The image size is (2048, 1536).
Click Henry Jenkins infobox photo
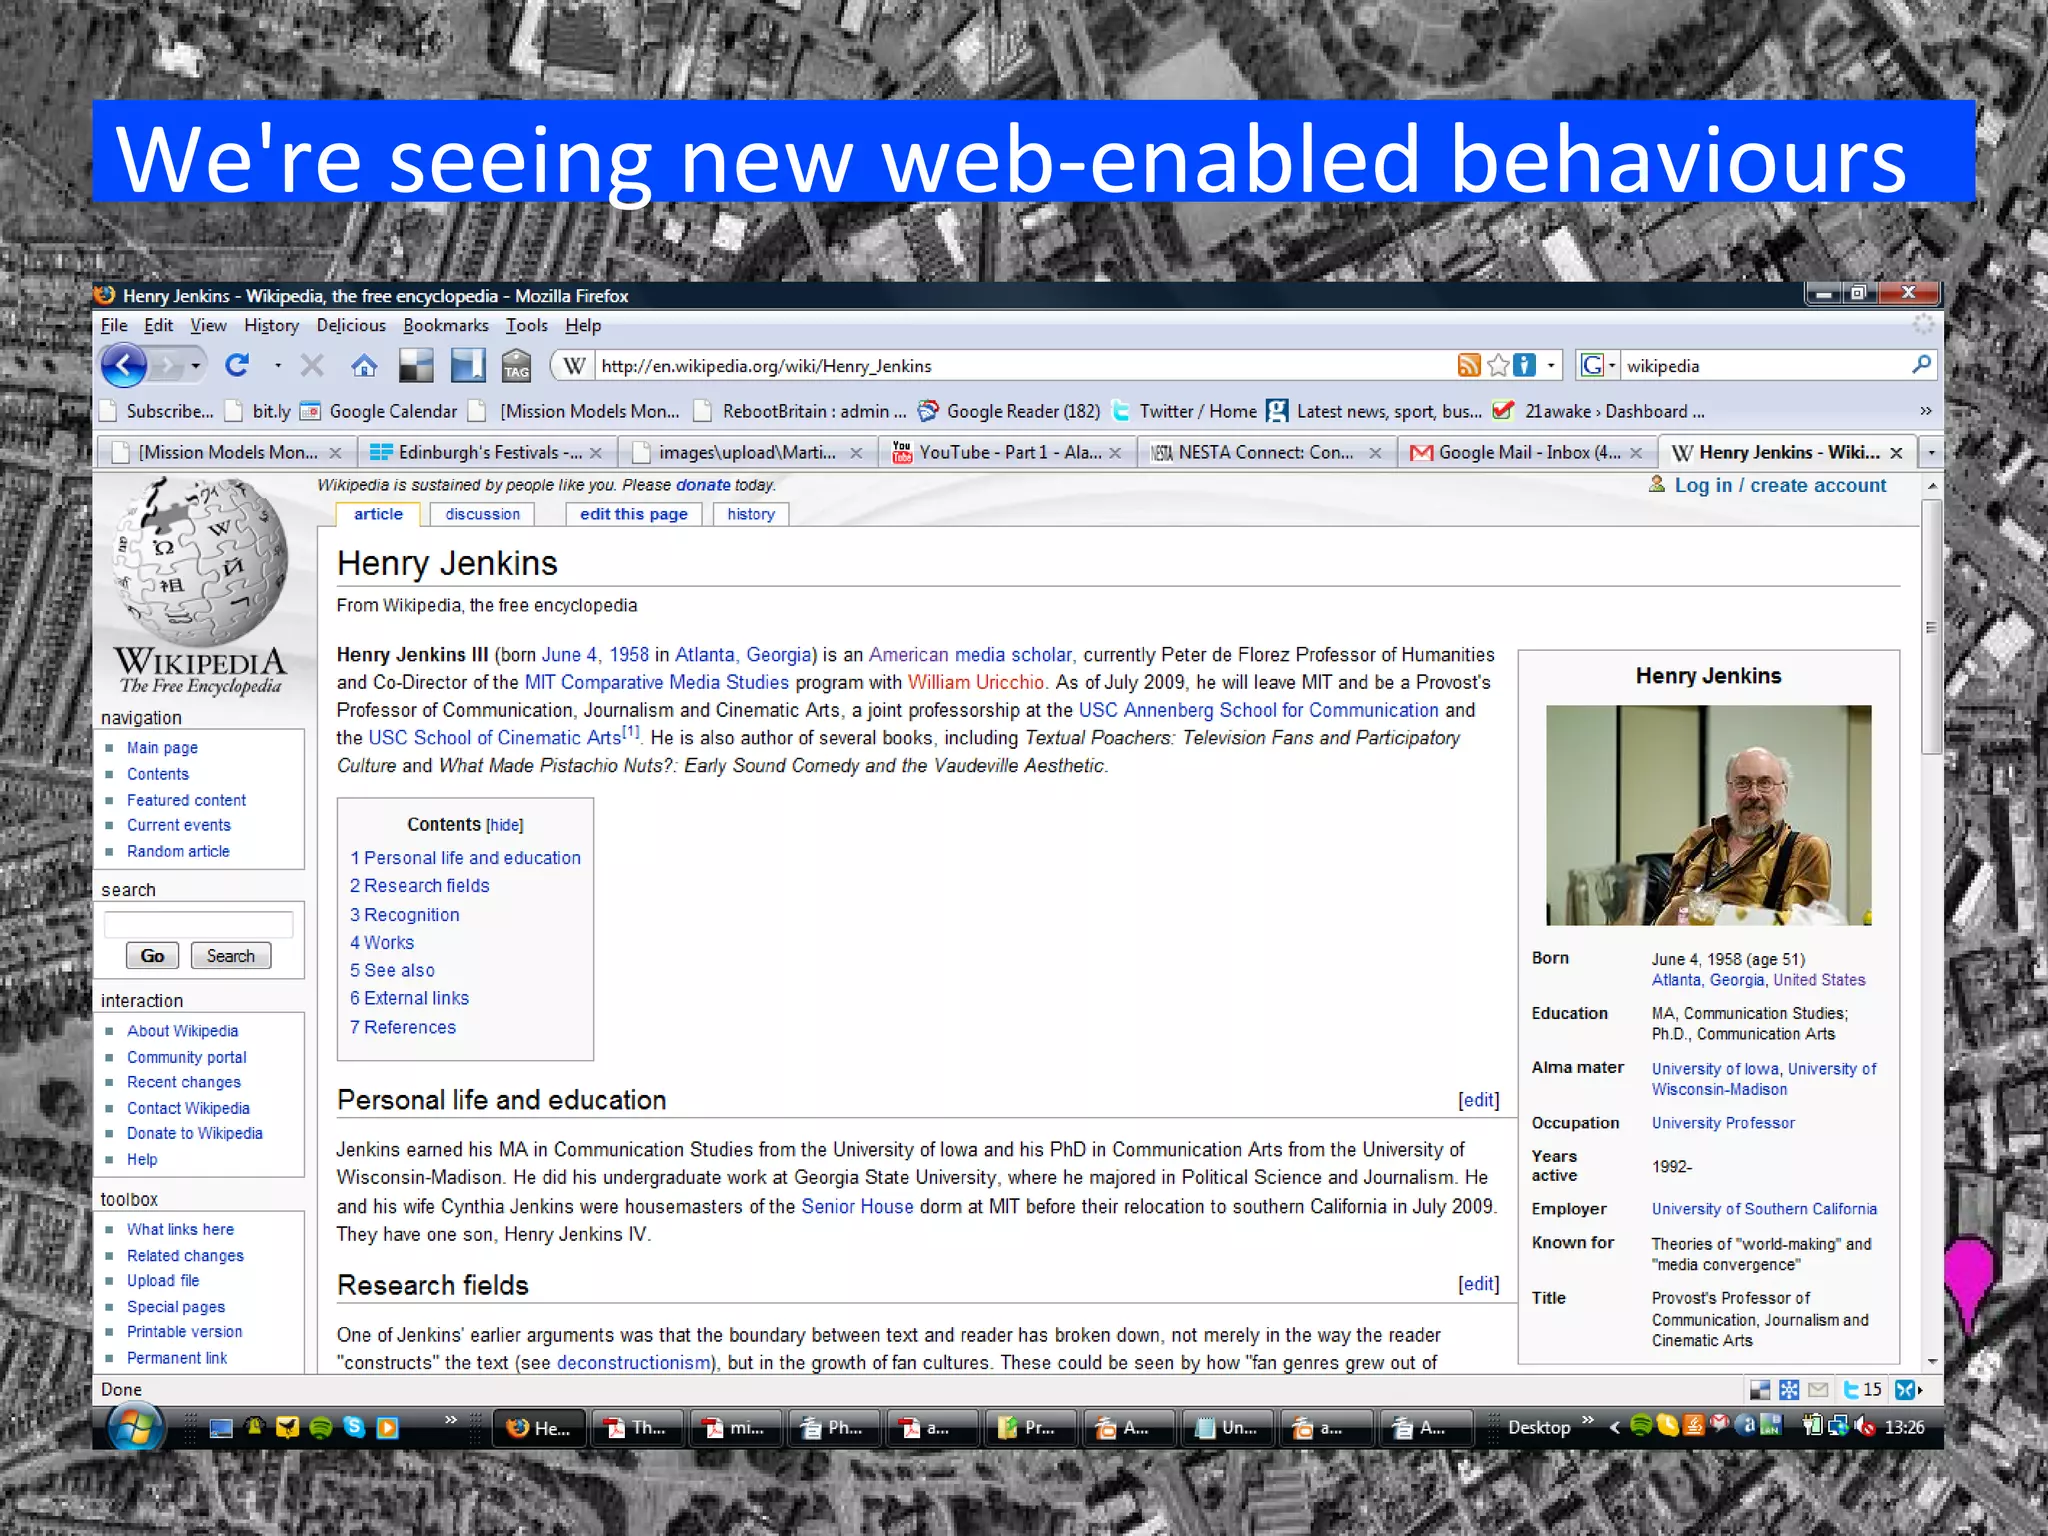click(x=1708, y=815)
